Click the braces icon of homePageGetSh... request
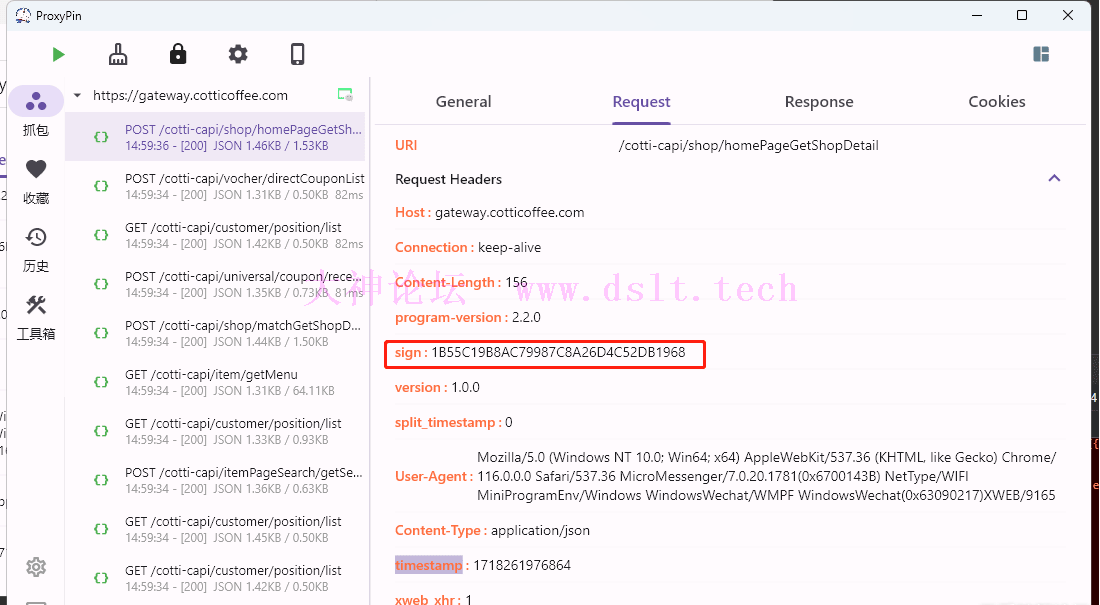1100x605 pixels. (x=101, y=137)
